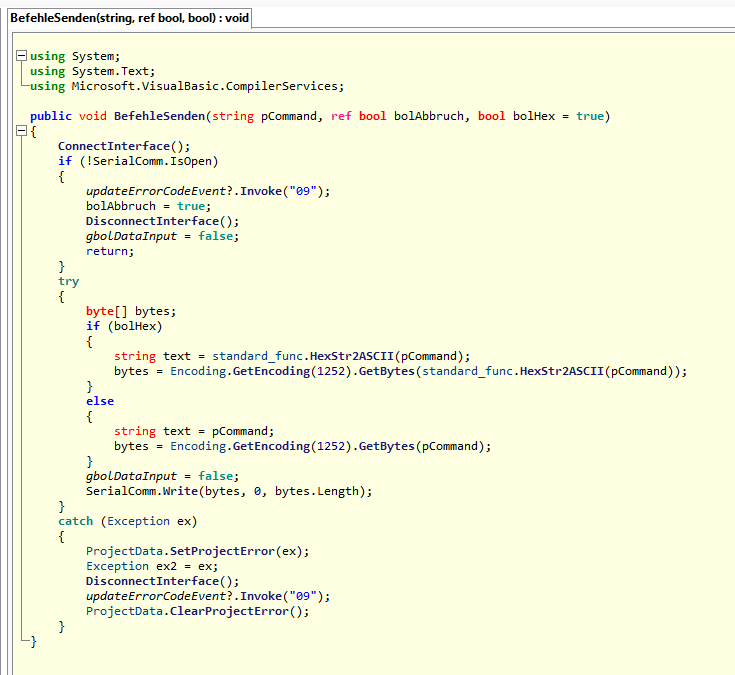The image size is (735, 675).
Task: Click the 'using System;' line
Action: tap(75, 56)
